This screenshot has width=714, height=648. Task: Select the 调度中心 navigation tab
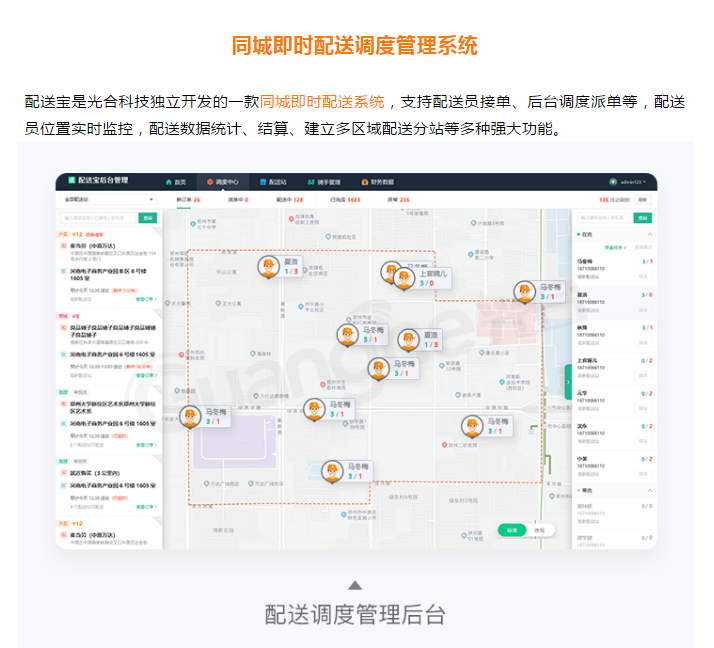coord(223,182)
